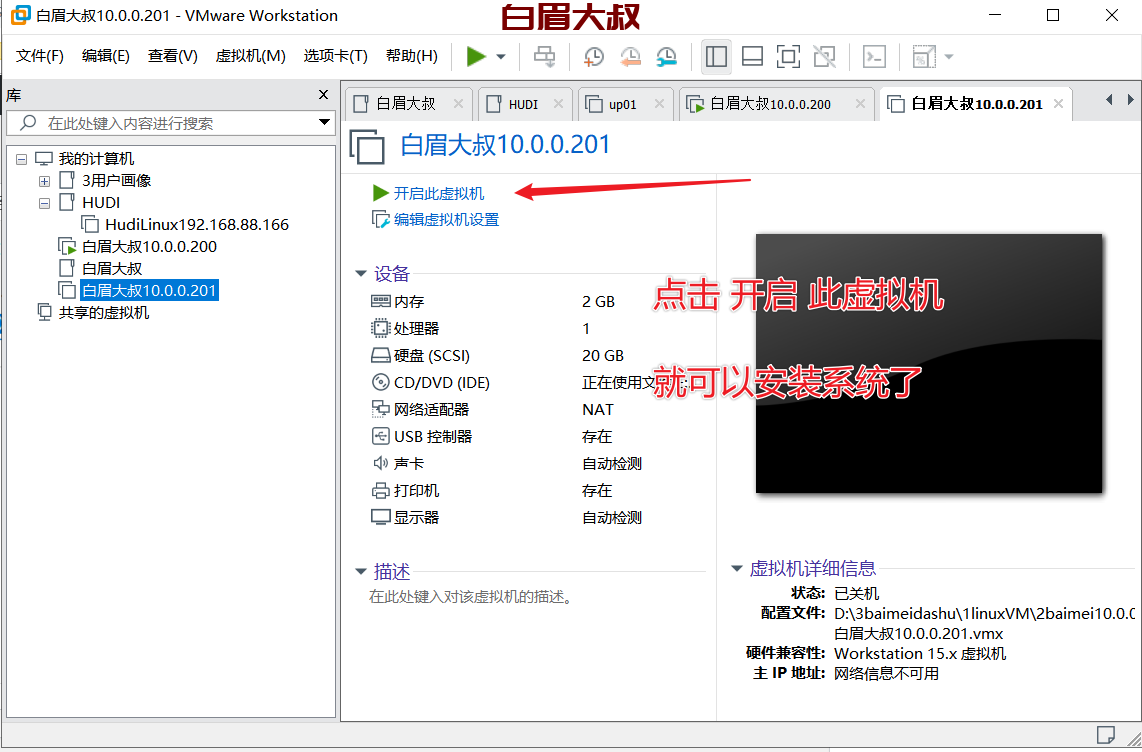Collapse the 描述 section
This screenshot has height=752, width=1142.
(x=361, y=571)
